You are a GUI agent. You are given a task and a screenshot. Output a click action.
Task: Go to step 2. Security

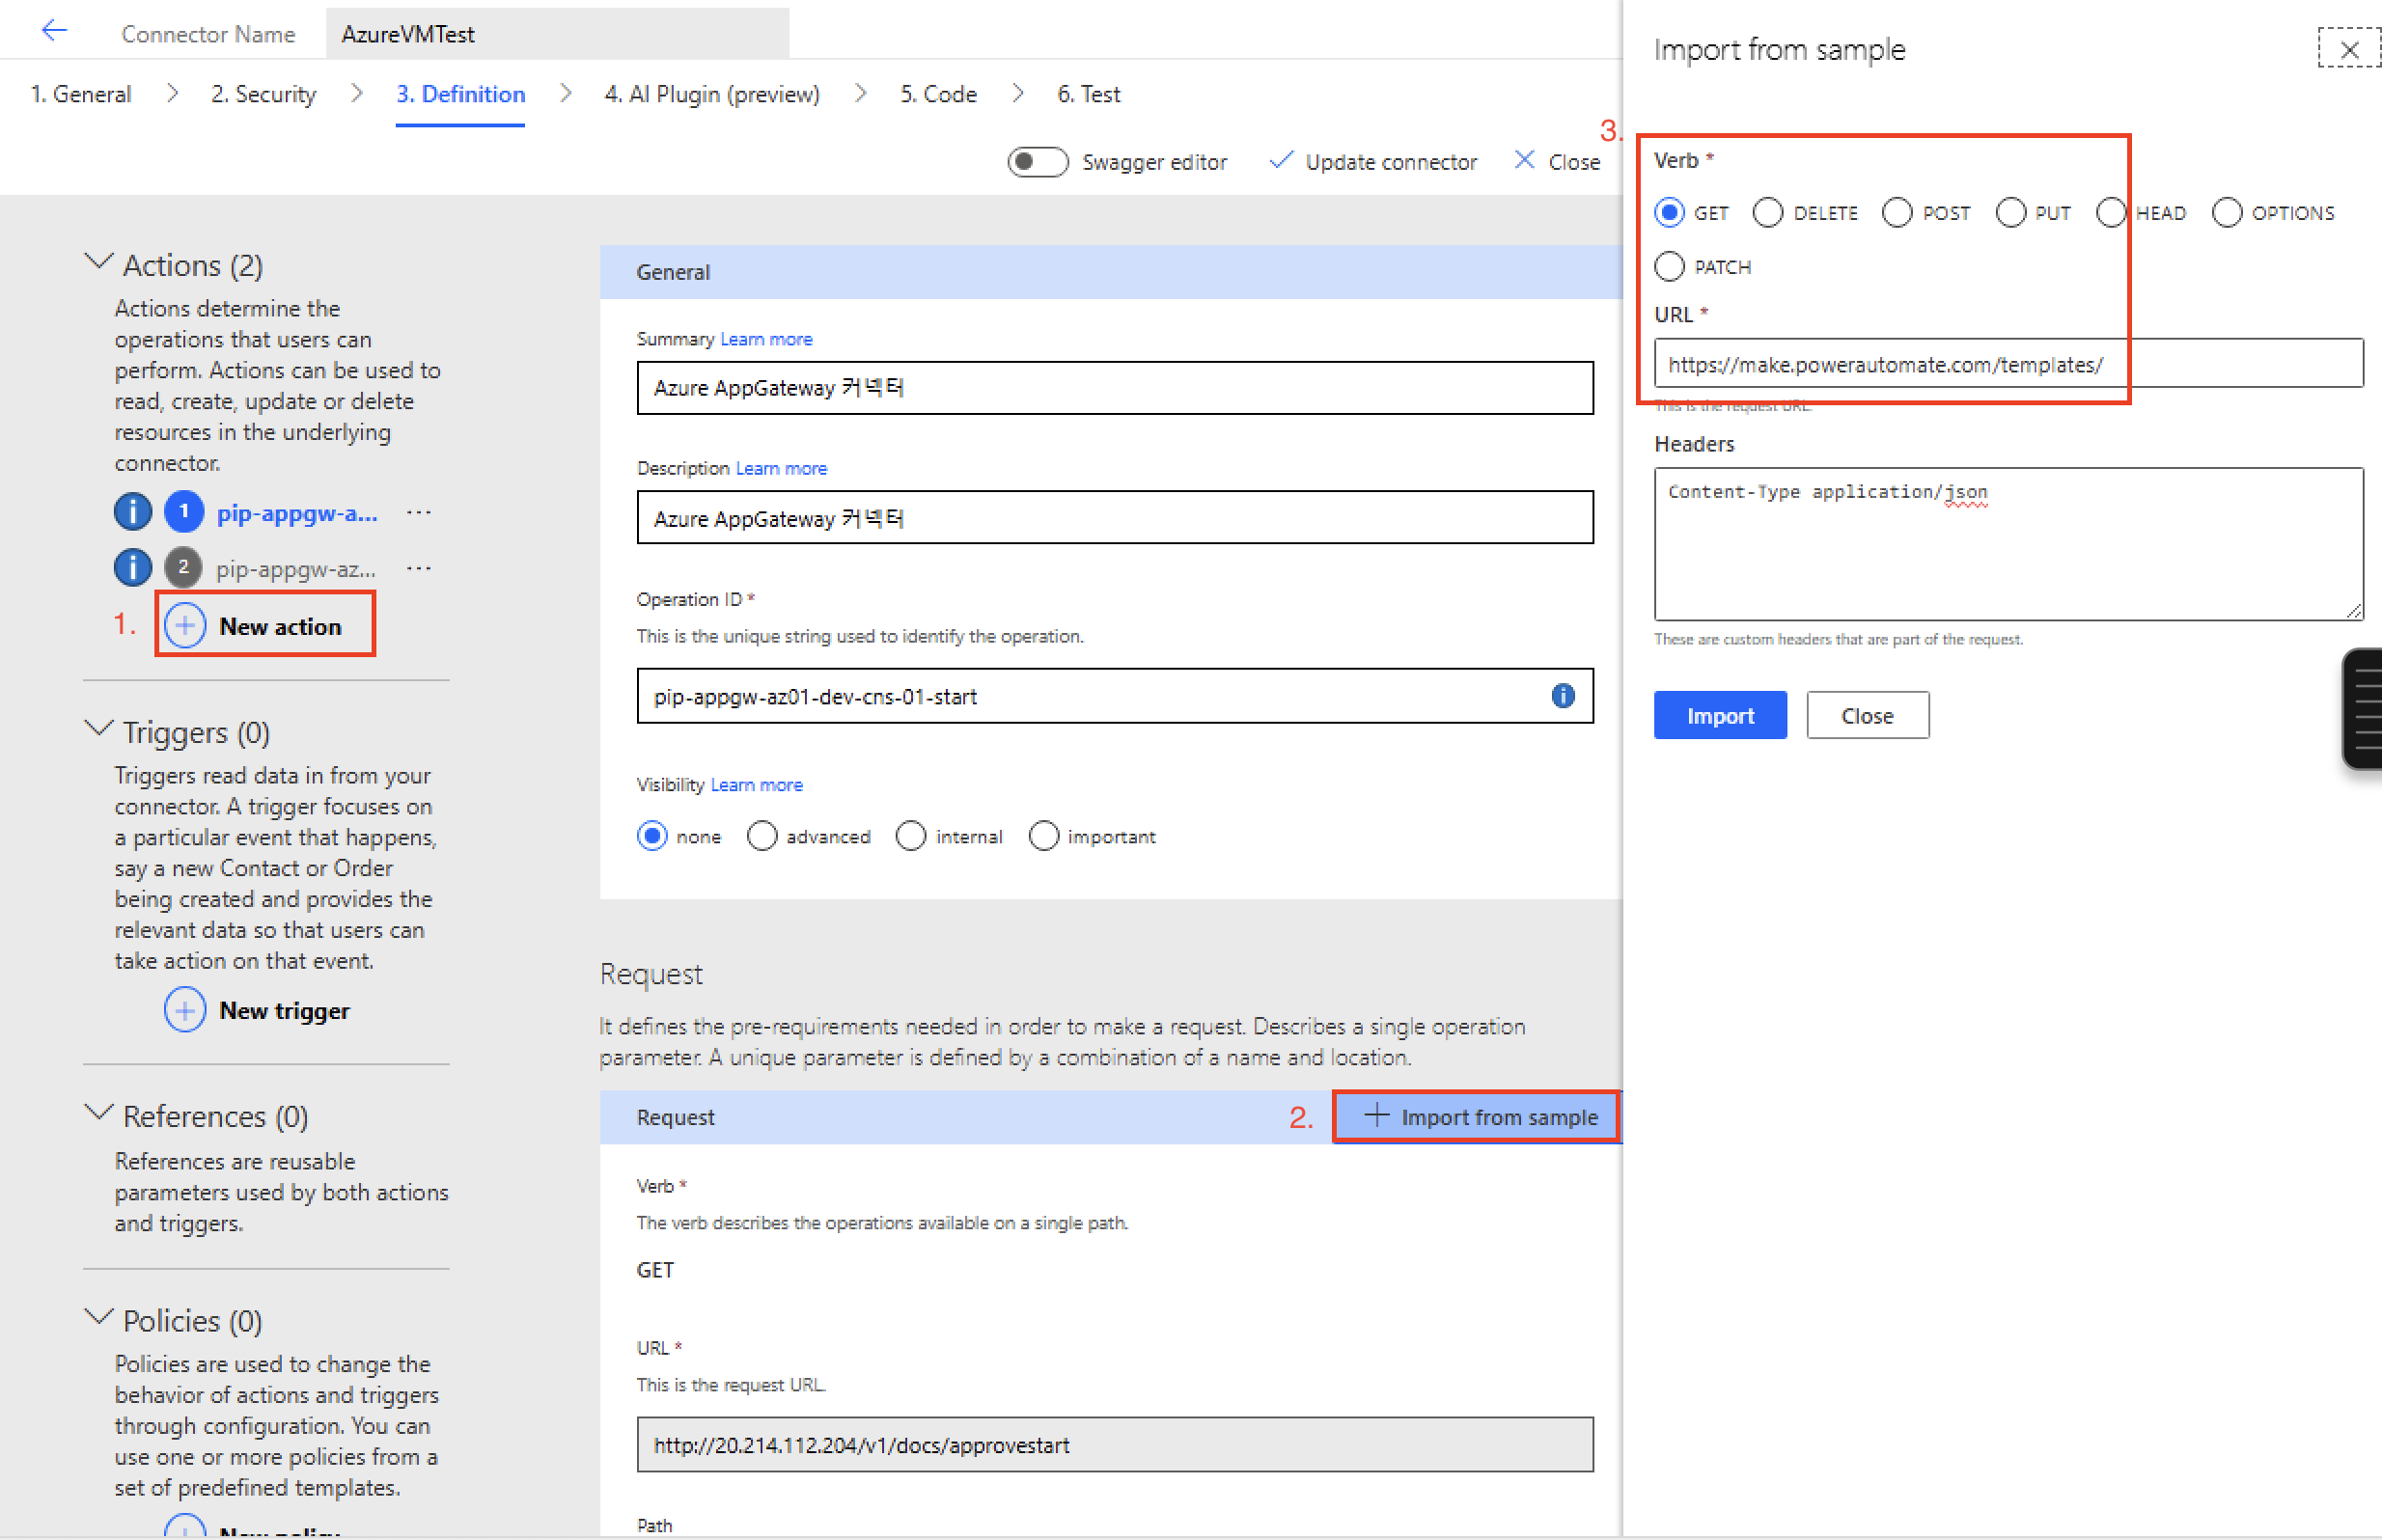coord(263,94)
